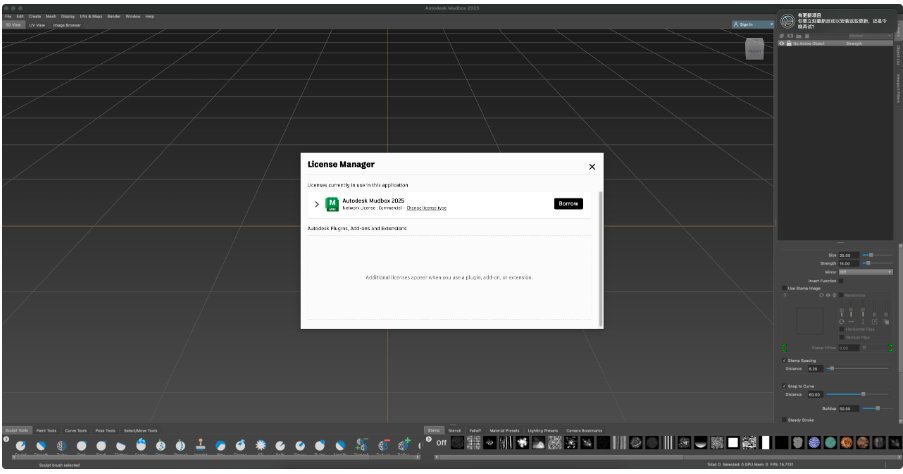Select the Flatten brush tool
The width and height of the screenshot is (903, 474).
pyautogui.click(x=121, y=445)
